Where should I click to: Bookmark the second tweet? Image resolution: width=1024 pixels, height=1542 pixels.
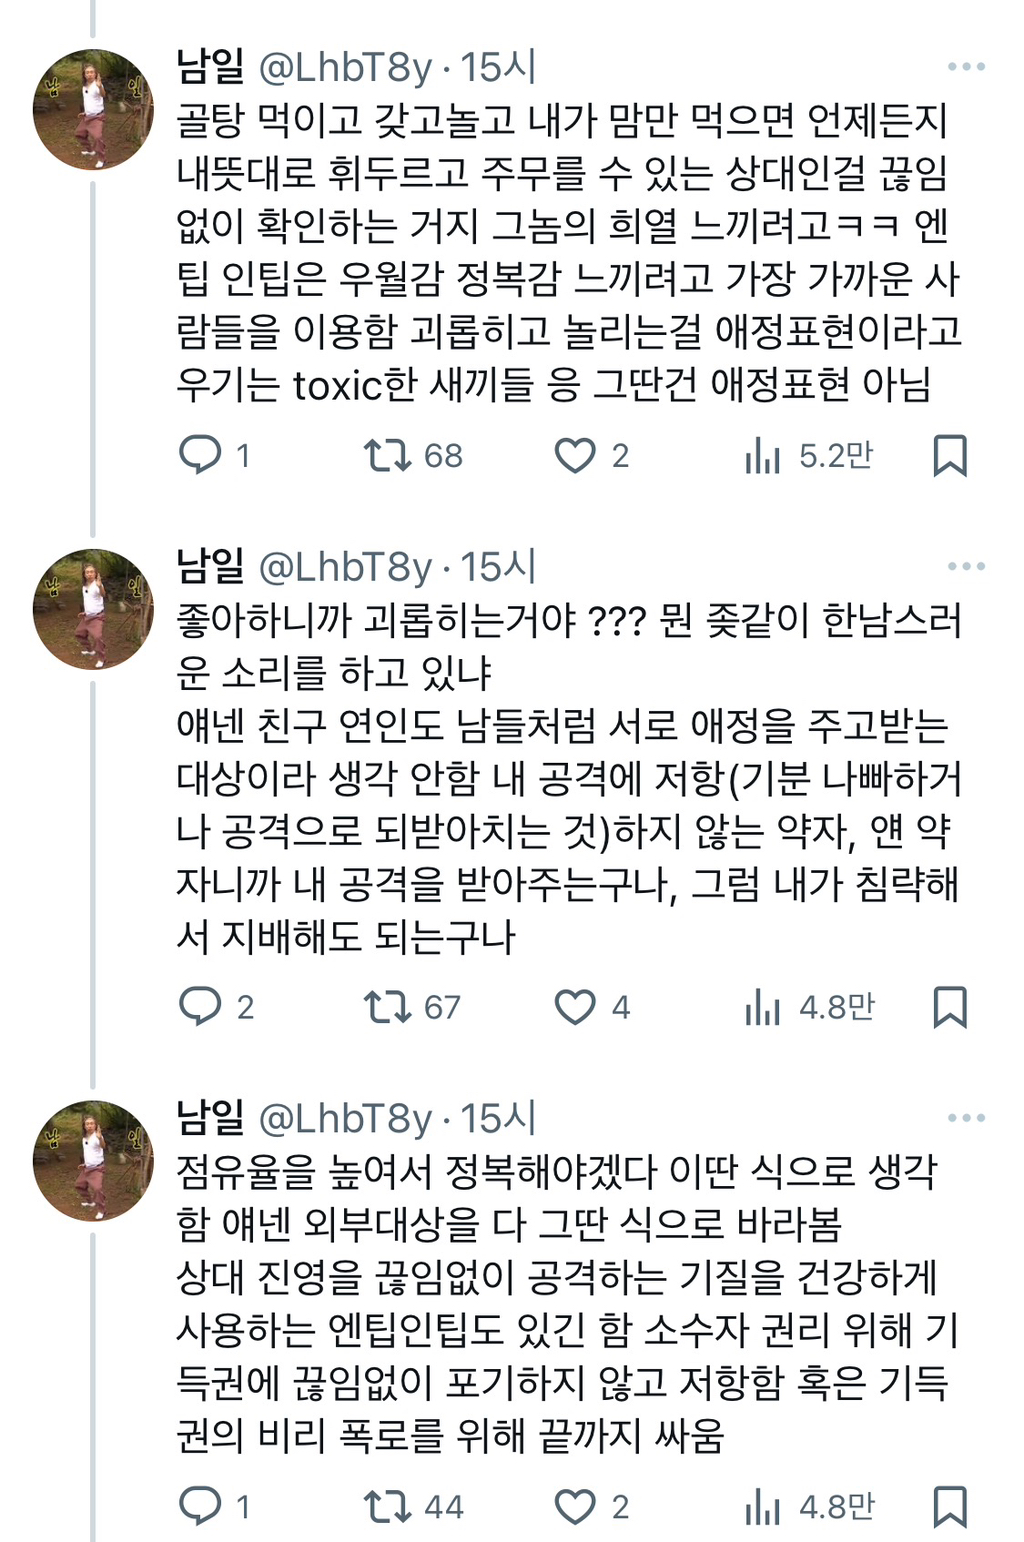[x=949, y=1006]
